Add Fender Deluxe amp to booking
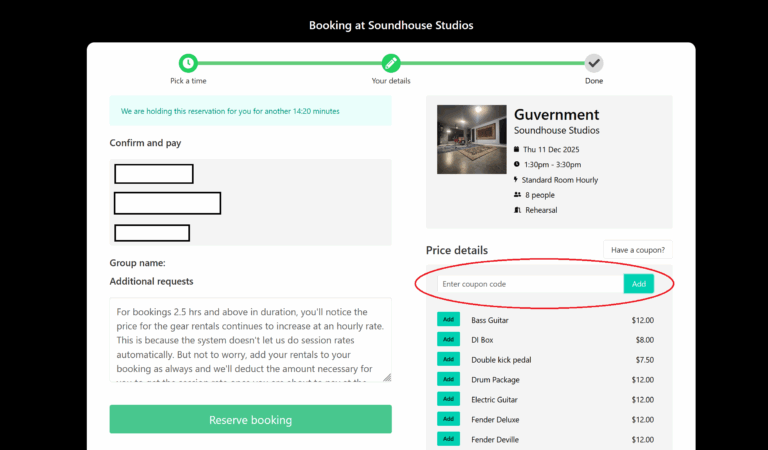This screenshot has height=450, width=768. point(448,419)
